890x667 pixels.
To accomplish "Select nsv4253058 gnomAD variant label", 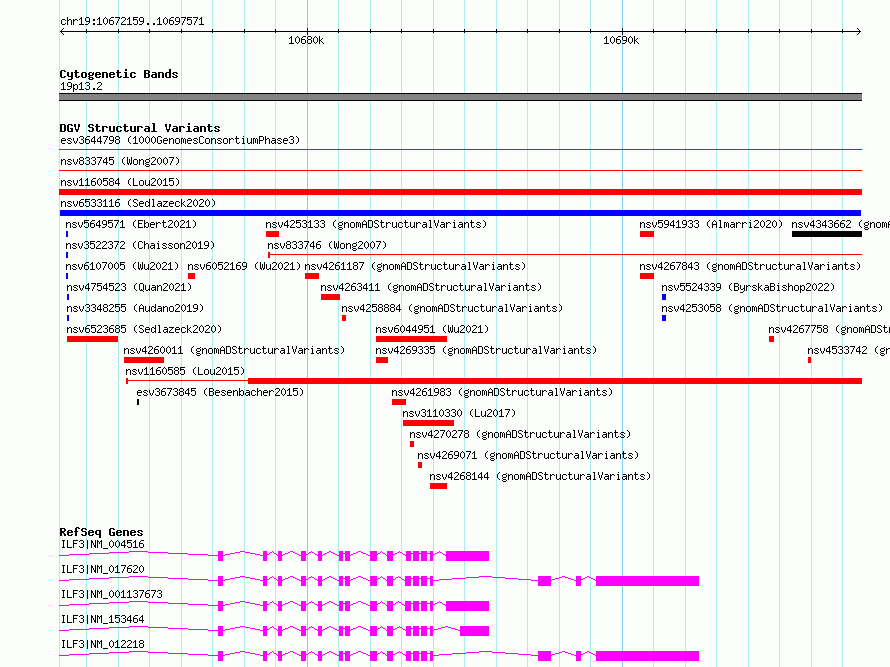I will (x=773, y=308).
